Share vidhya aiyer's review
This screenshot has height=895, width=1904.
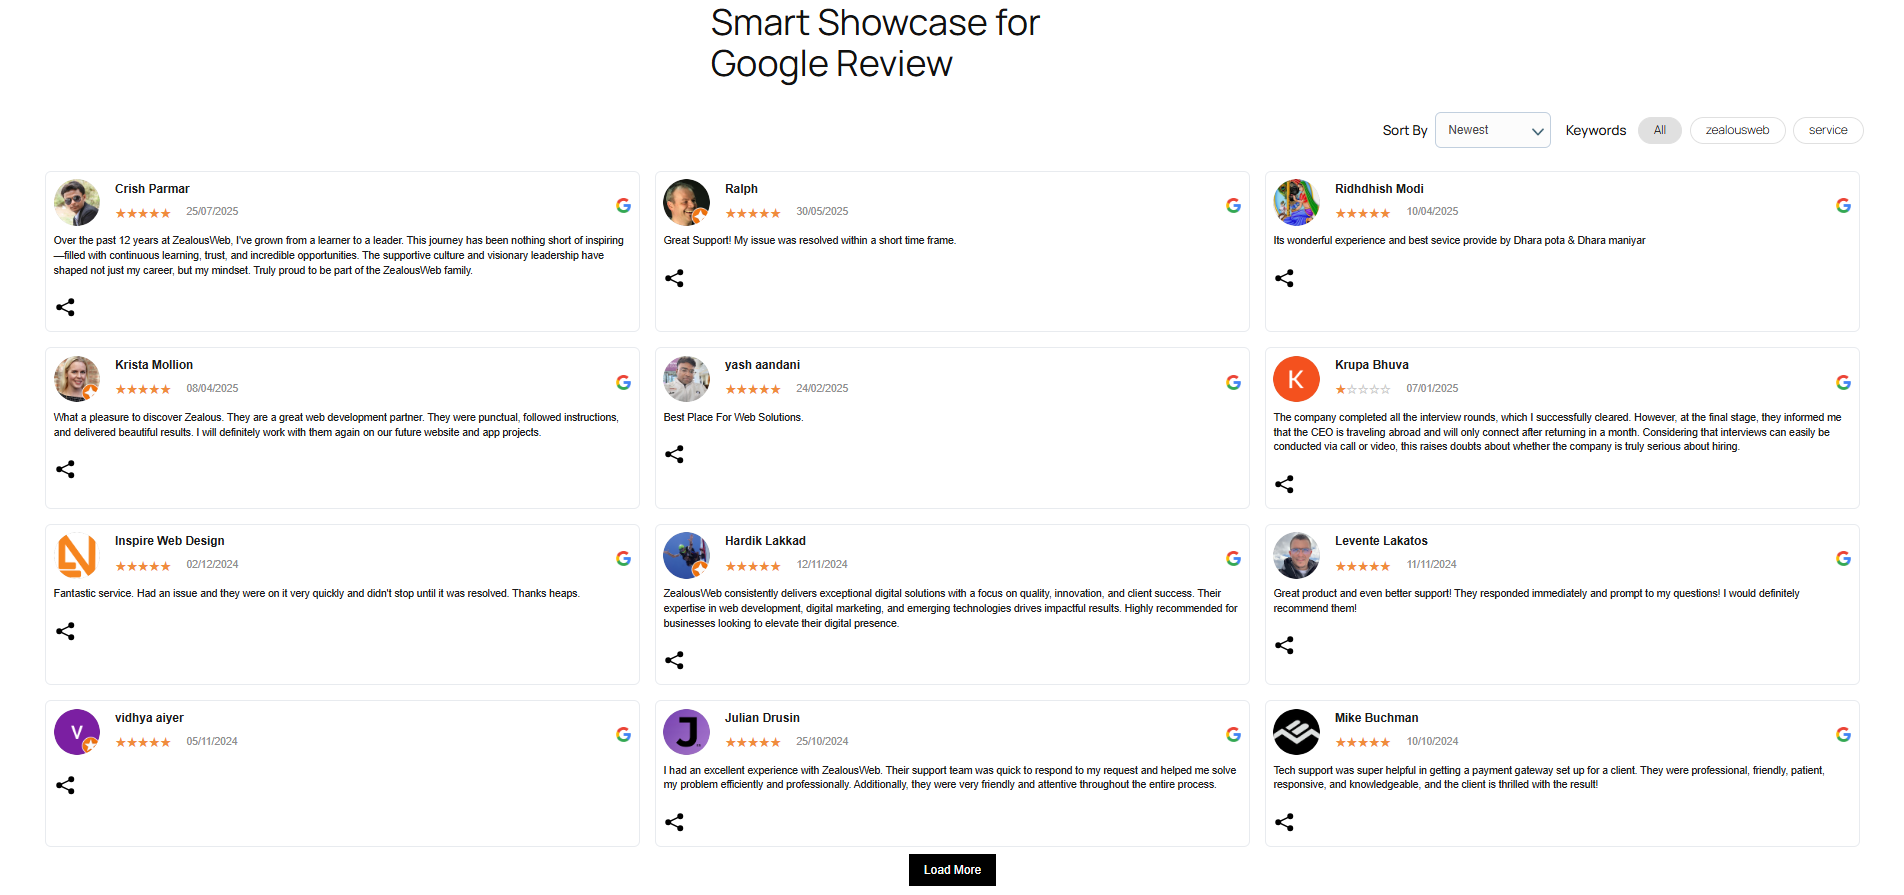tap(65, 785)
